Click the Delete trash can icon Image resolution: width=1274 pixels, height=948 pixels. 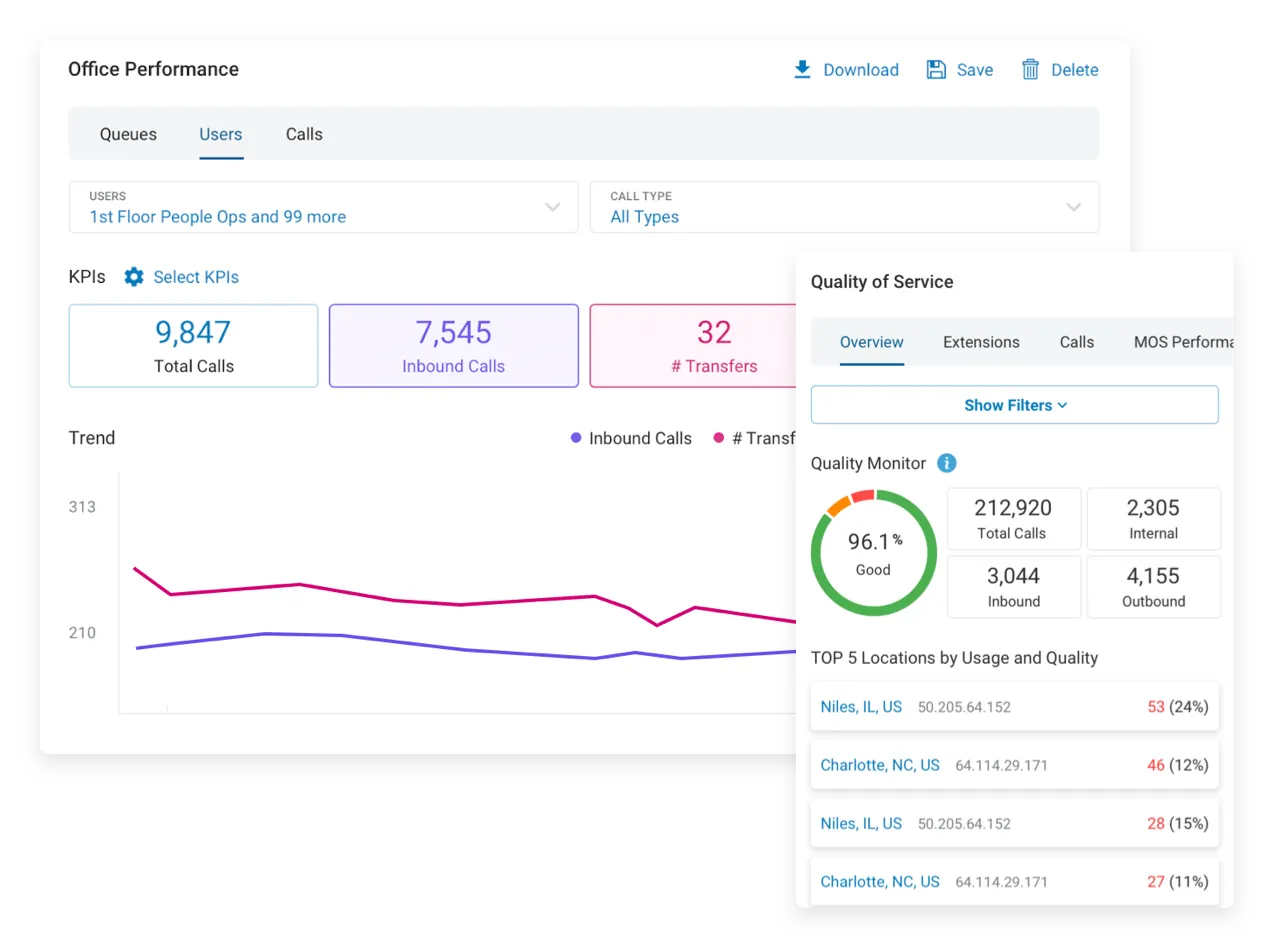click(1030, 69)
